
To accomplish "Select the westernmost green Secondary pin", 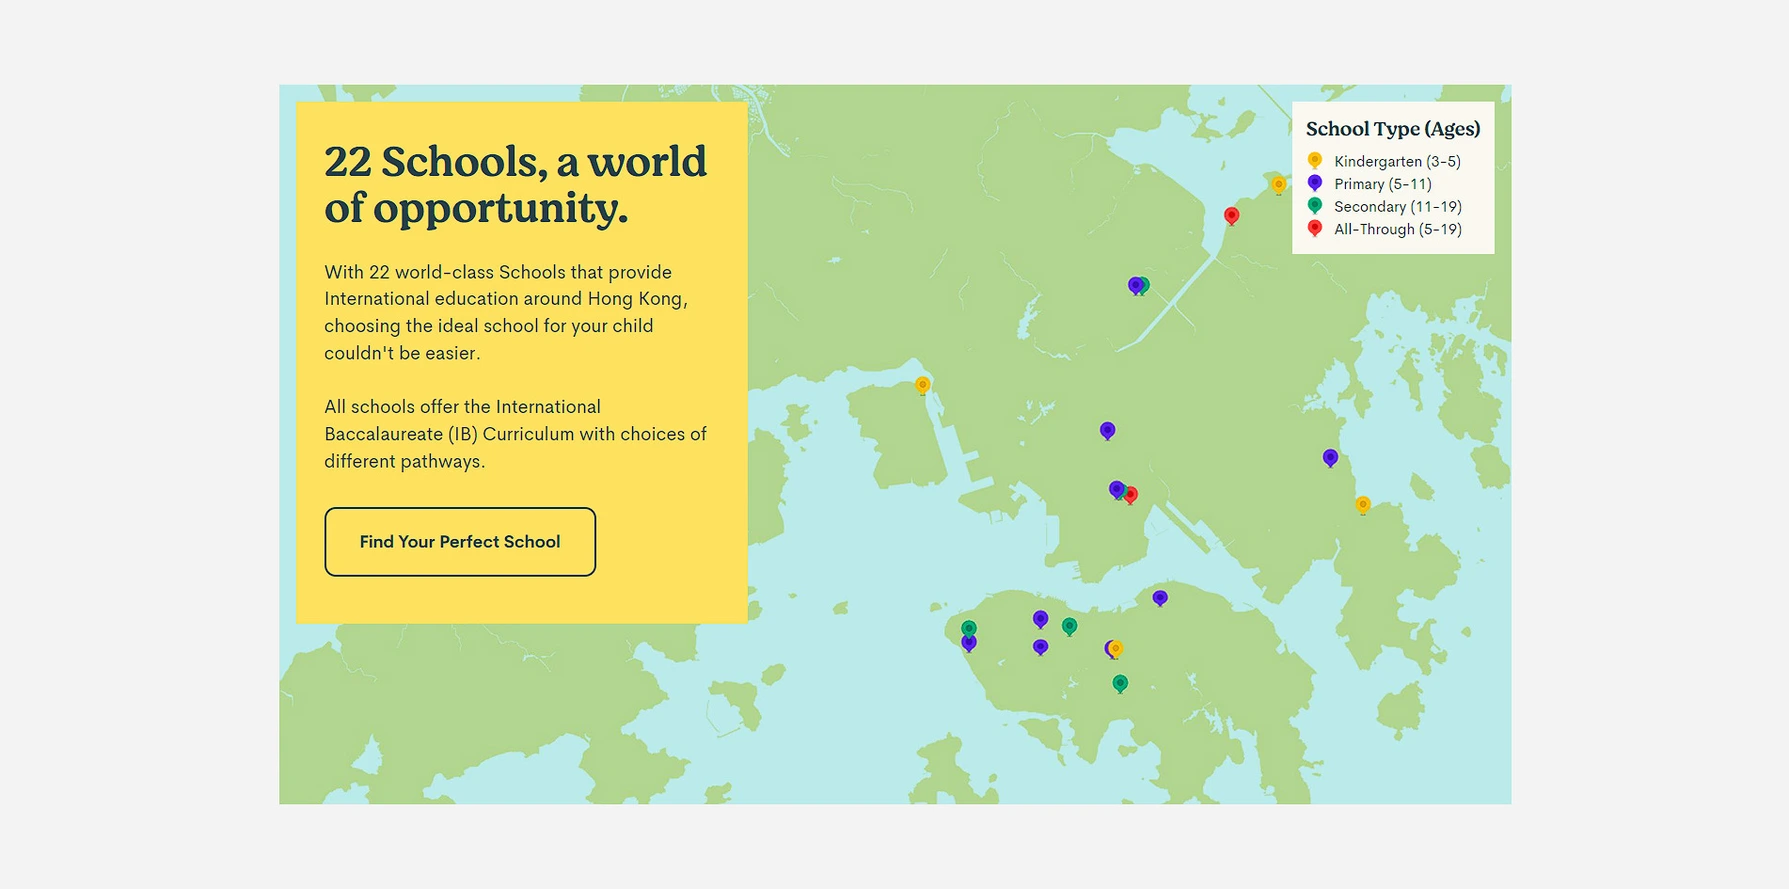I will (969, 628).
